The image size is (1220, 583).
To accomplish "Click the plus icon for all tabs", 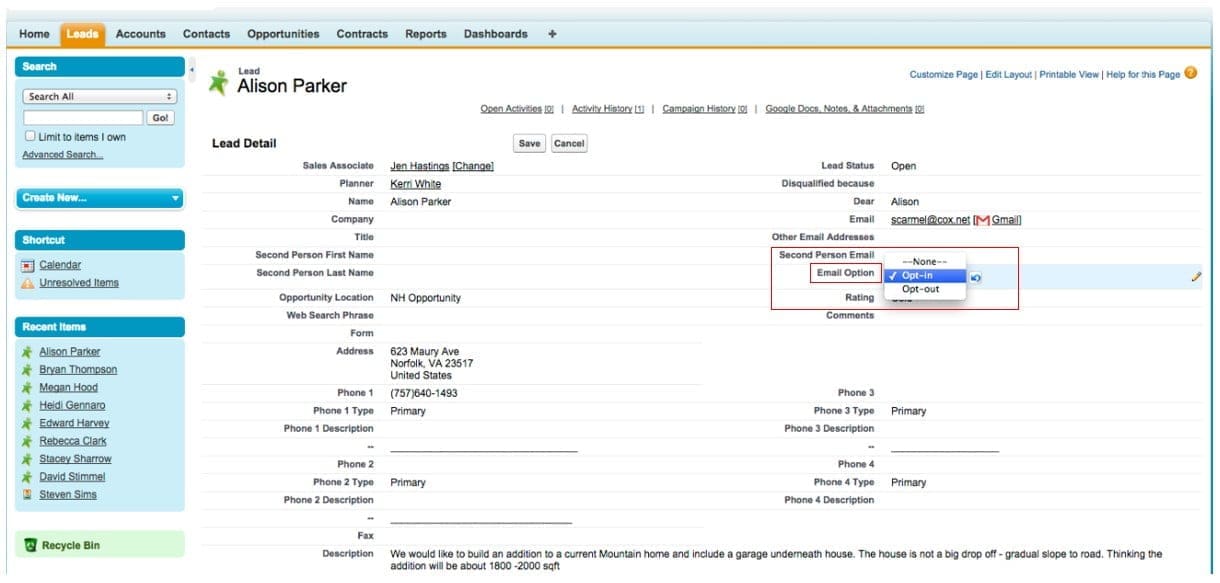I will 552,34.
